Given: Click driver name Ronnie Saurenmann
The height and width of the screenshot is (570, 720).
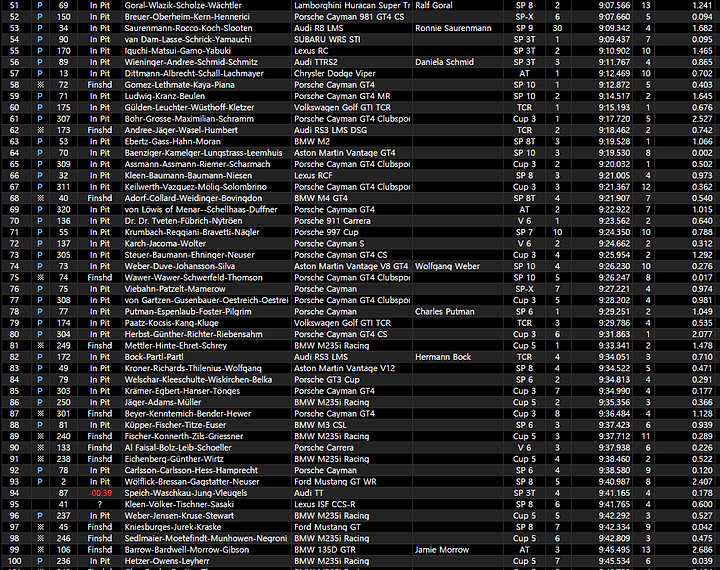Looking at the screenshot, I should (x=453, y=28).
